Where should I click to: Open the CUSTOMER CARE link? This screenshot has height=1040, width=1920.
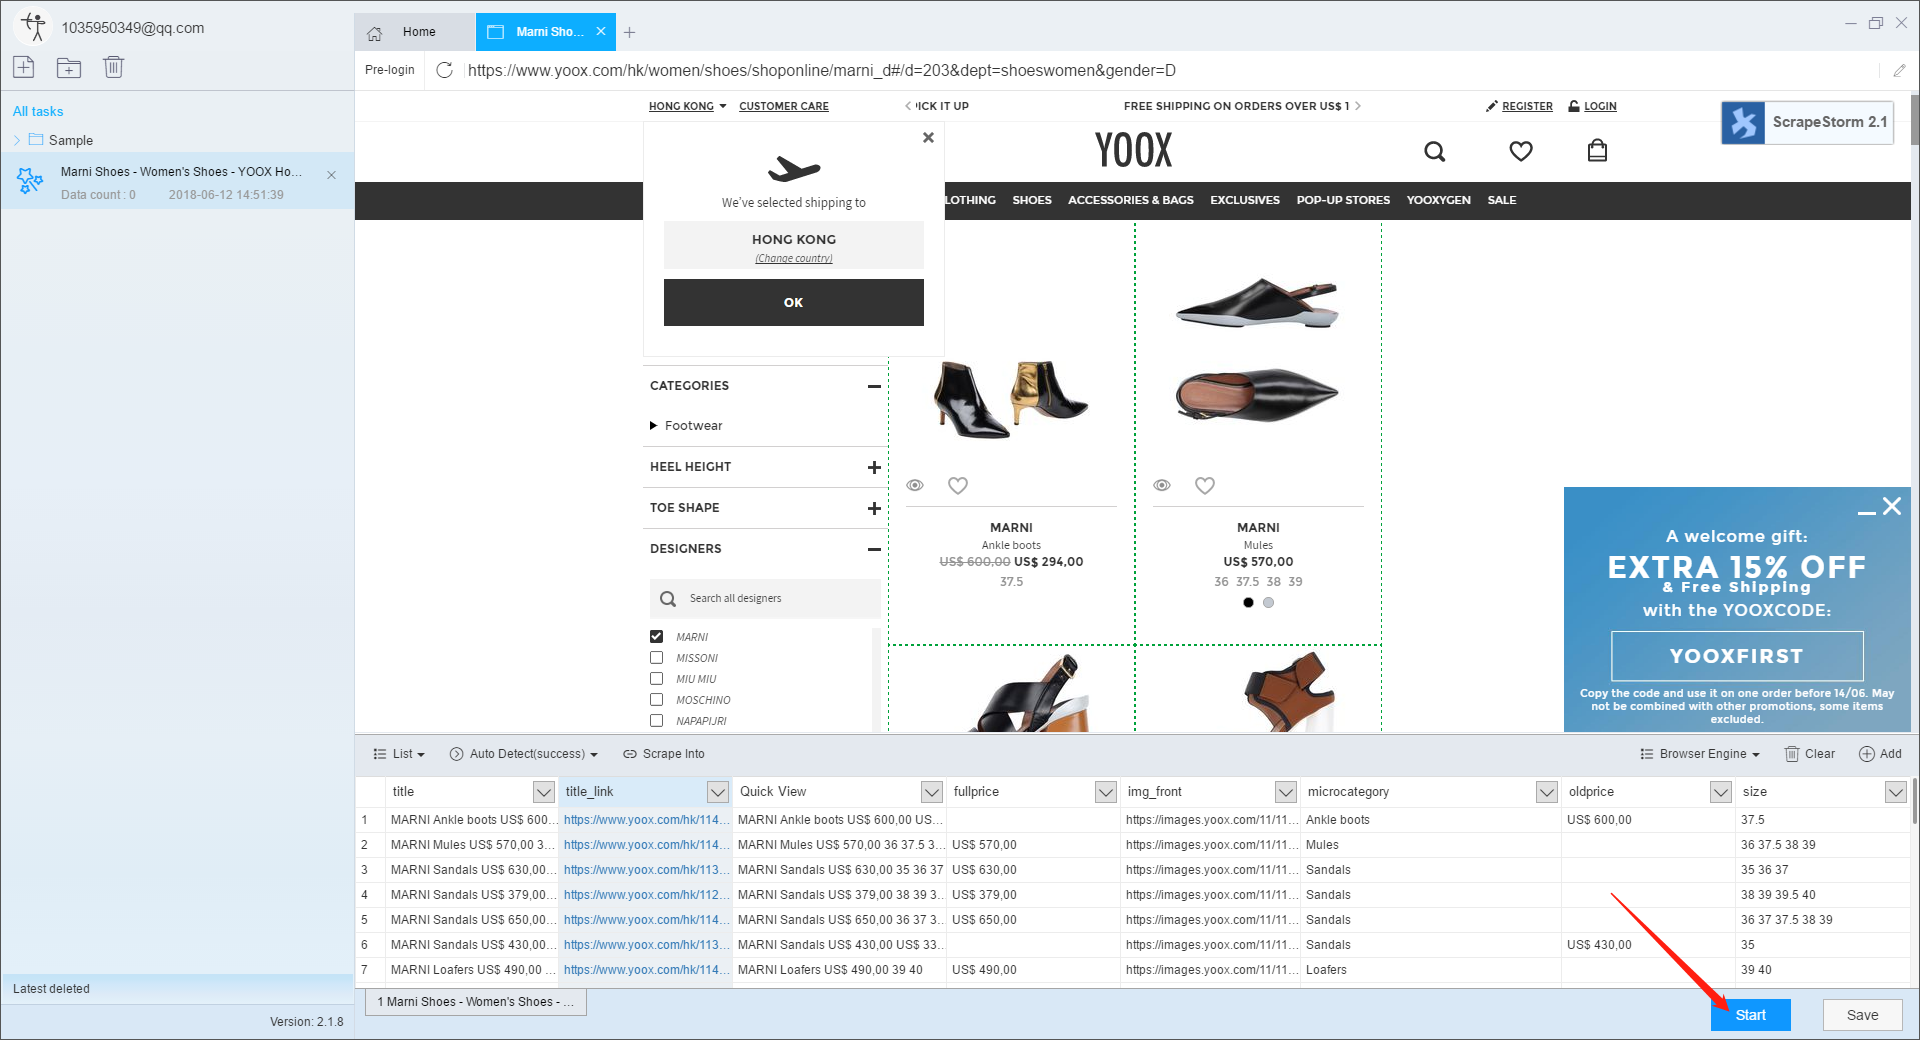pyautogui.click(x=784, y=106)
